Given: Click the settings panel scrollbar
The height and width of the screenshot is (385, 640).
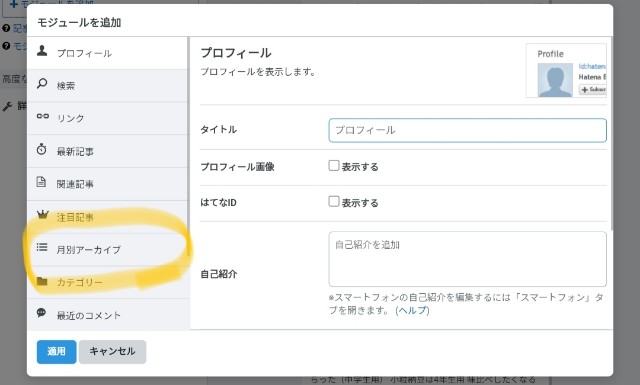Looking at the screenshot, I should pyautogui.click(x=611, y=133).
